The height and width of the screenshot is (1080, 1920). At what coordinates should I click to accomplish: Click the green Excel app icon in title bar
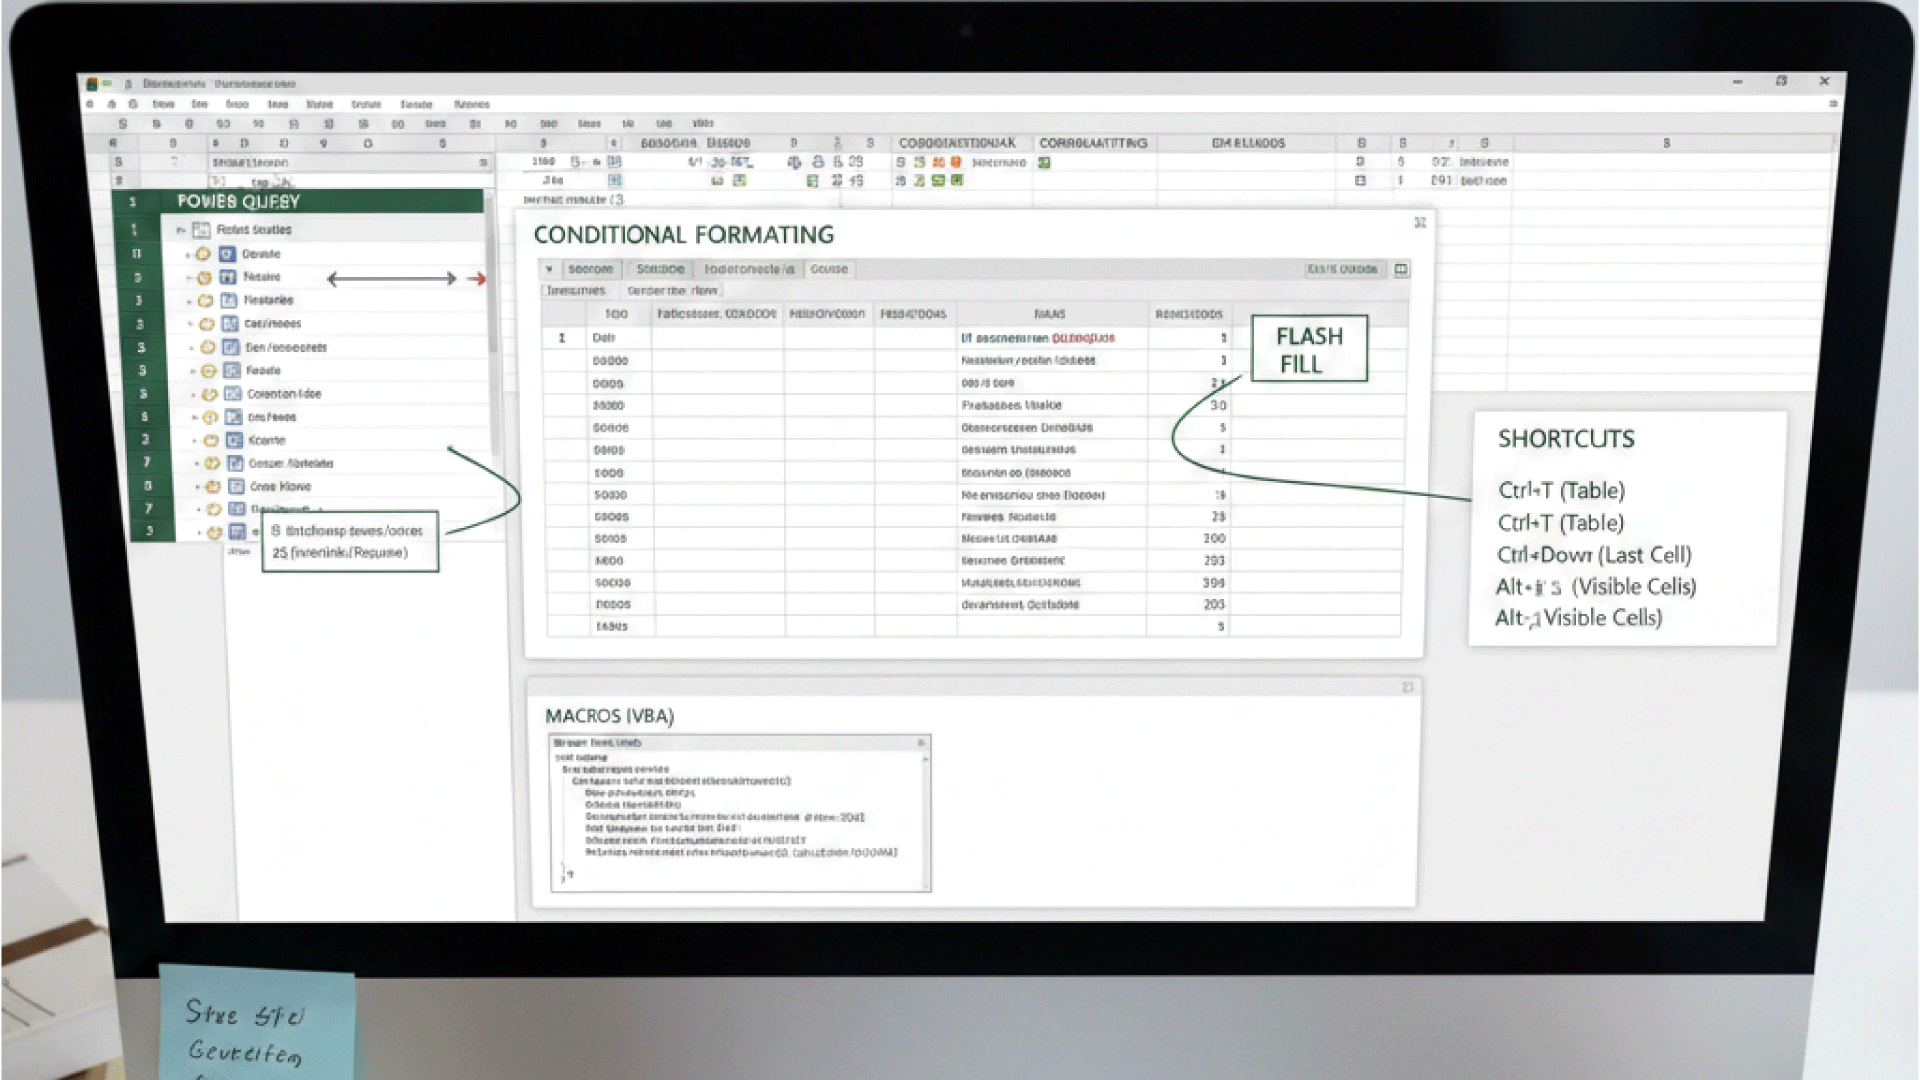coord(92,84)
